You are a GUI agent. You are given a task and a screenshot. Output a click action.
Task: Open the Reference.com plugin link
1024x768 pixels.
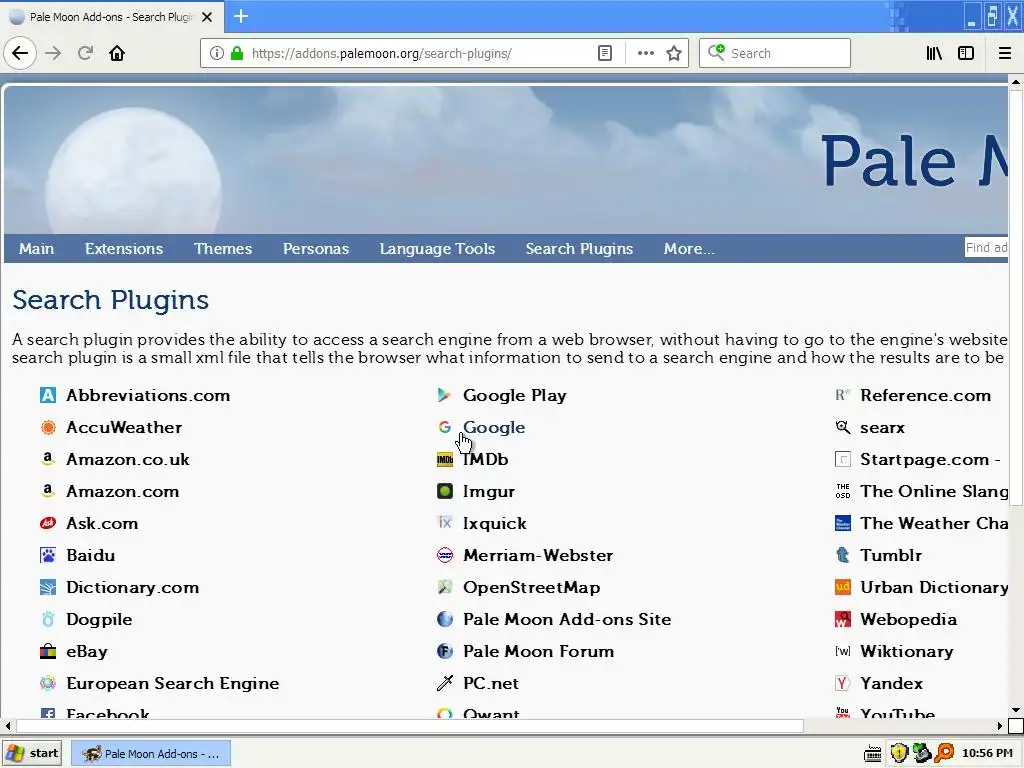(x=925, y=395)
